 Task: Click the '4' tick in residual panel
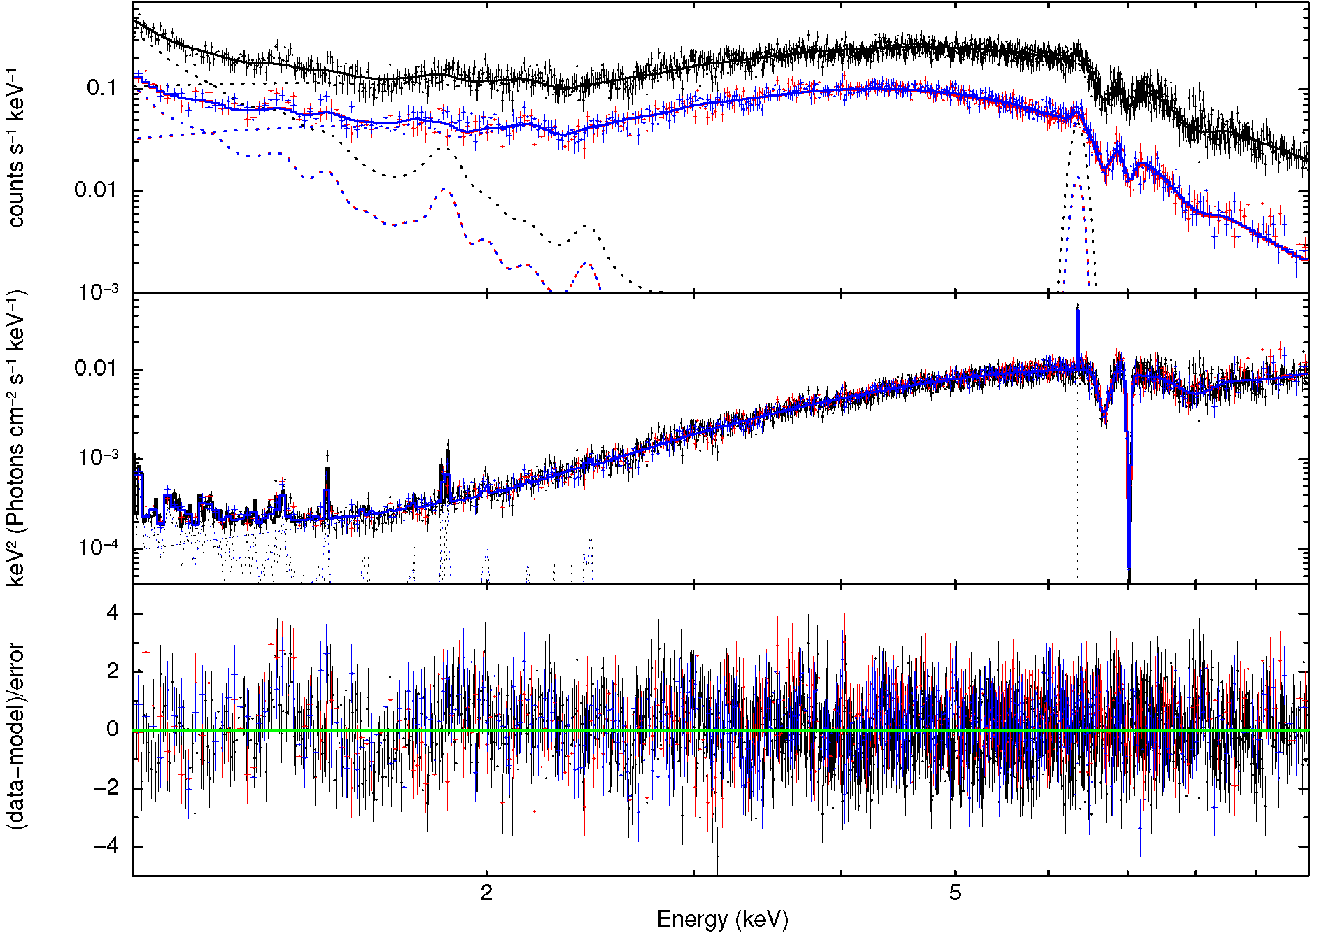[112, 613]
